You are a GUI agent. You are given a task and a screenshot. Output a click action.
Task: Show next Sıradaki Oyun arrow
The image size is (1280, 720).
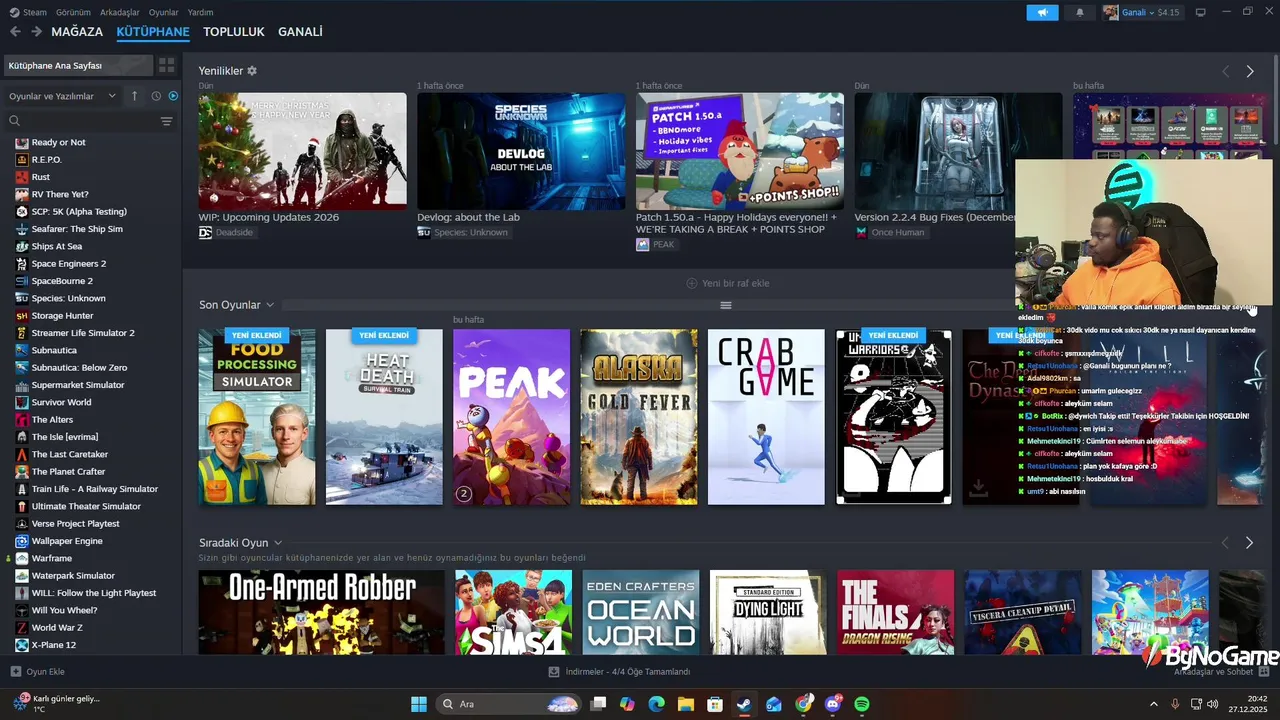point(1249,542)
